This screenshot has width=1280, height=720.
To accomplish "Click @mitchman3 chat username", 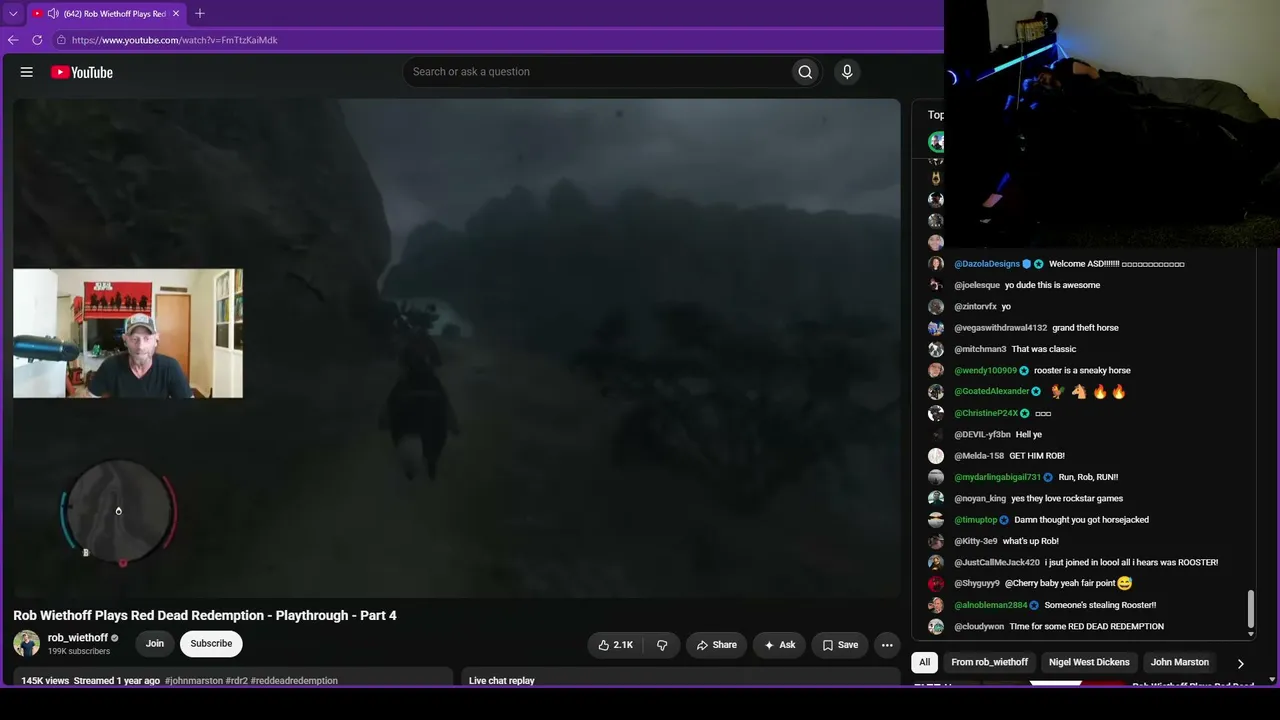I will 980,349.
